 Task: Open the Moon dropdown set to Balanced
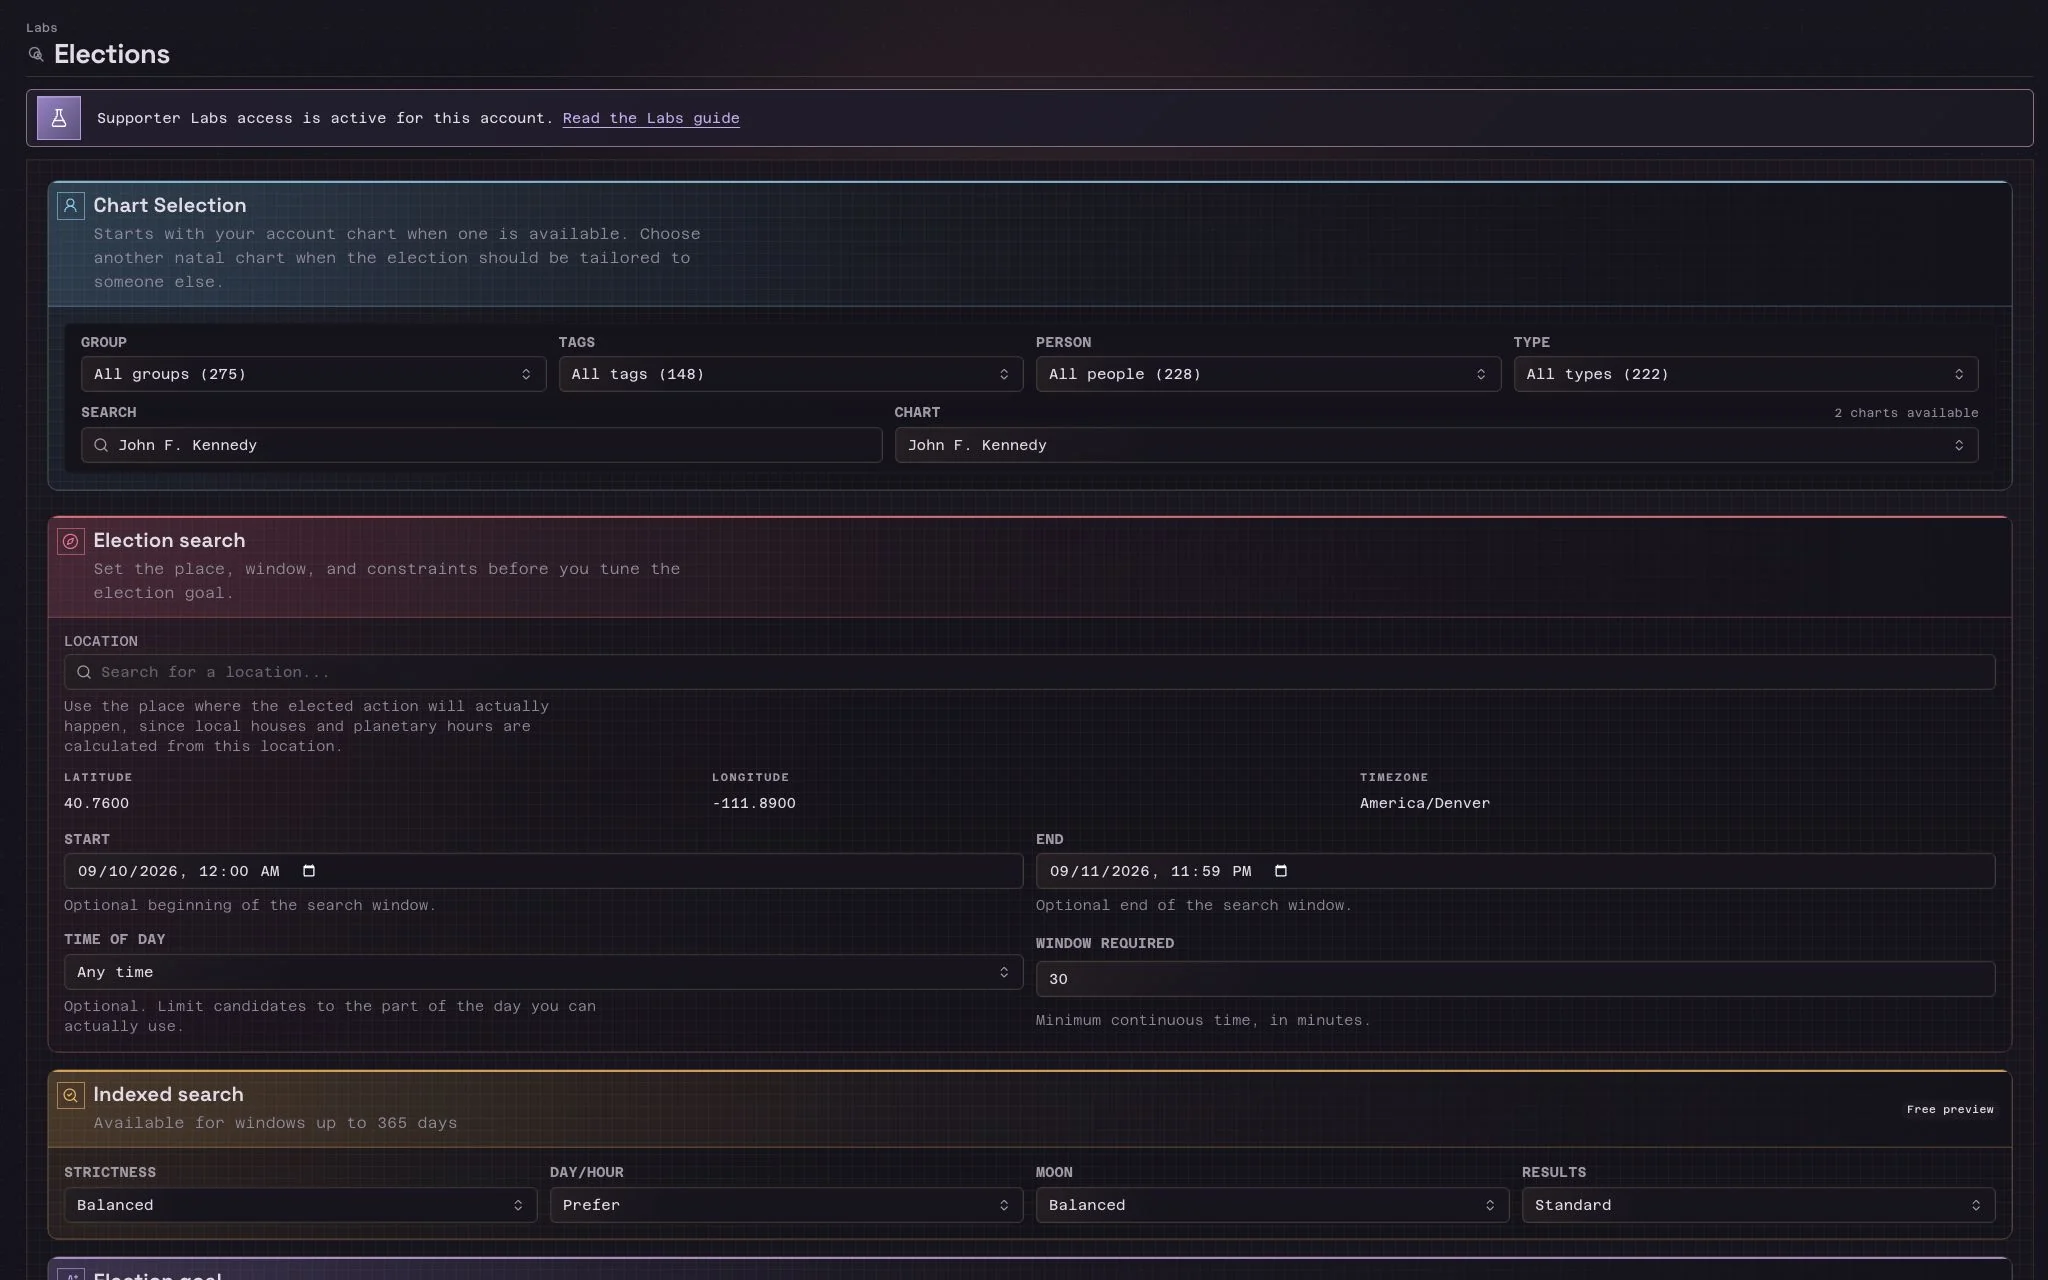(x=1272, y=1205)
